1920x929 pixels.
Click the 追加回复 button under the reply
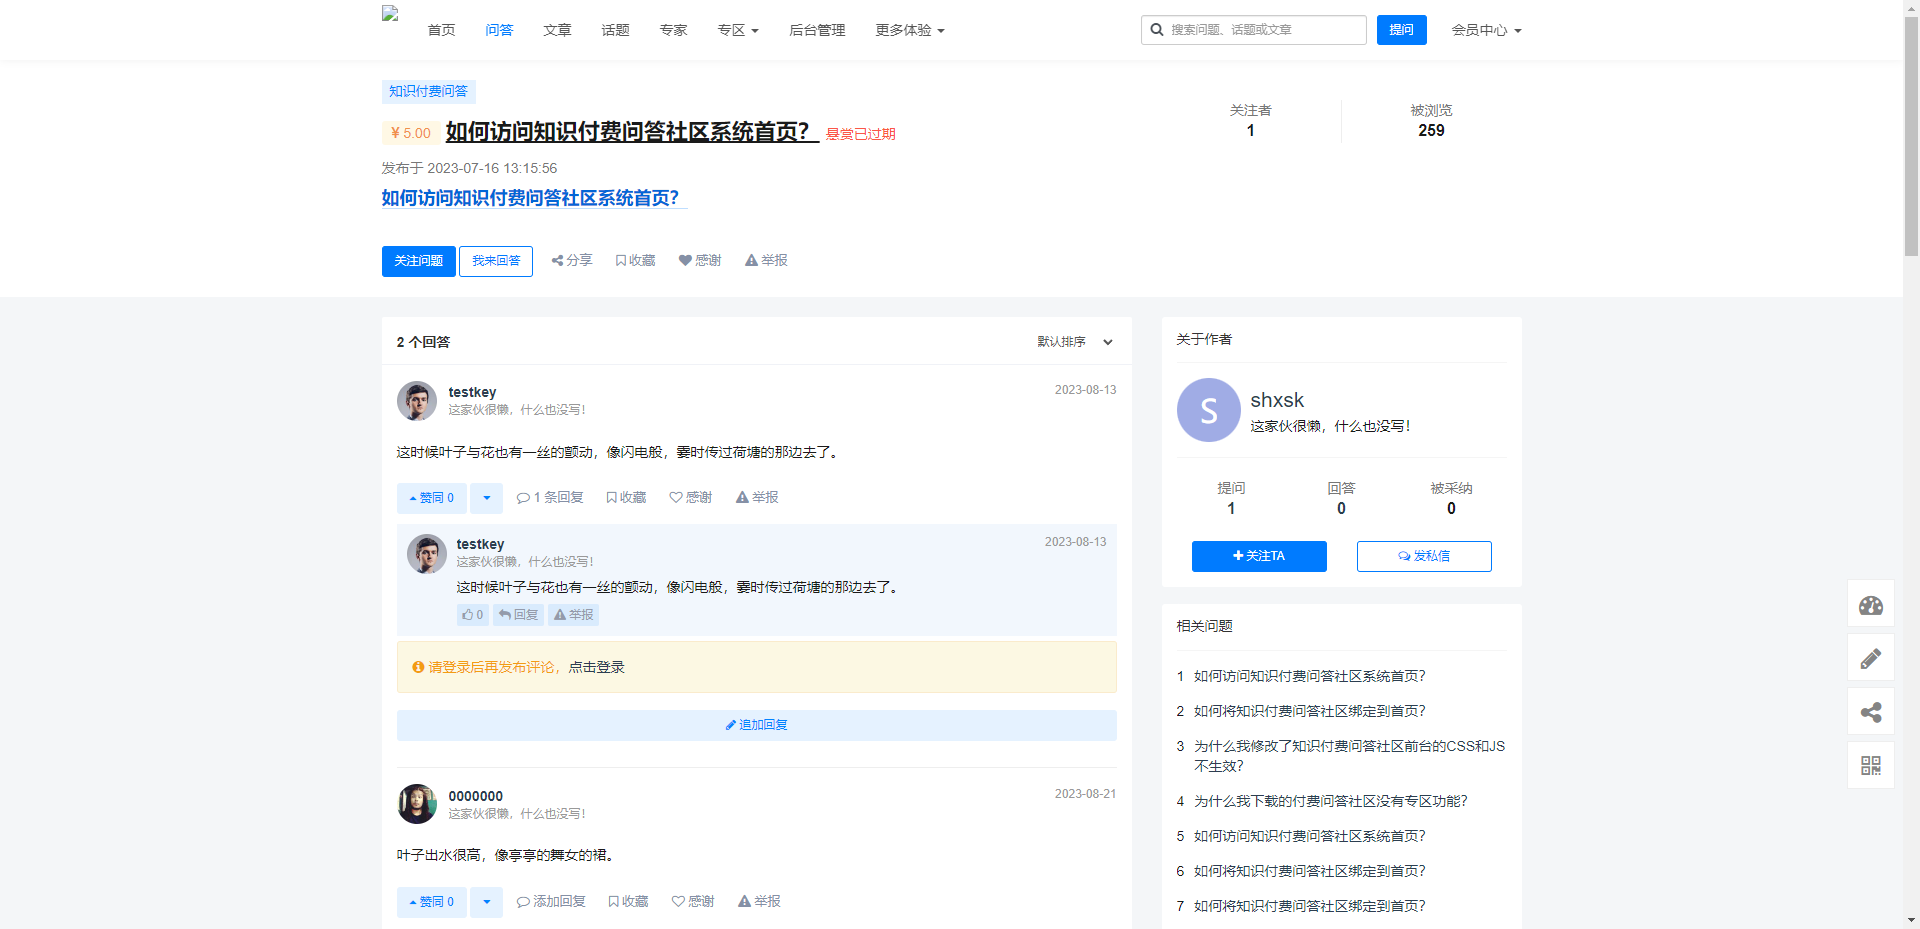point(756,725)
